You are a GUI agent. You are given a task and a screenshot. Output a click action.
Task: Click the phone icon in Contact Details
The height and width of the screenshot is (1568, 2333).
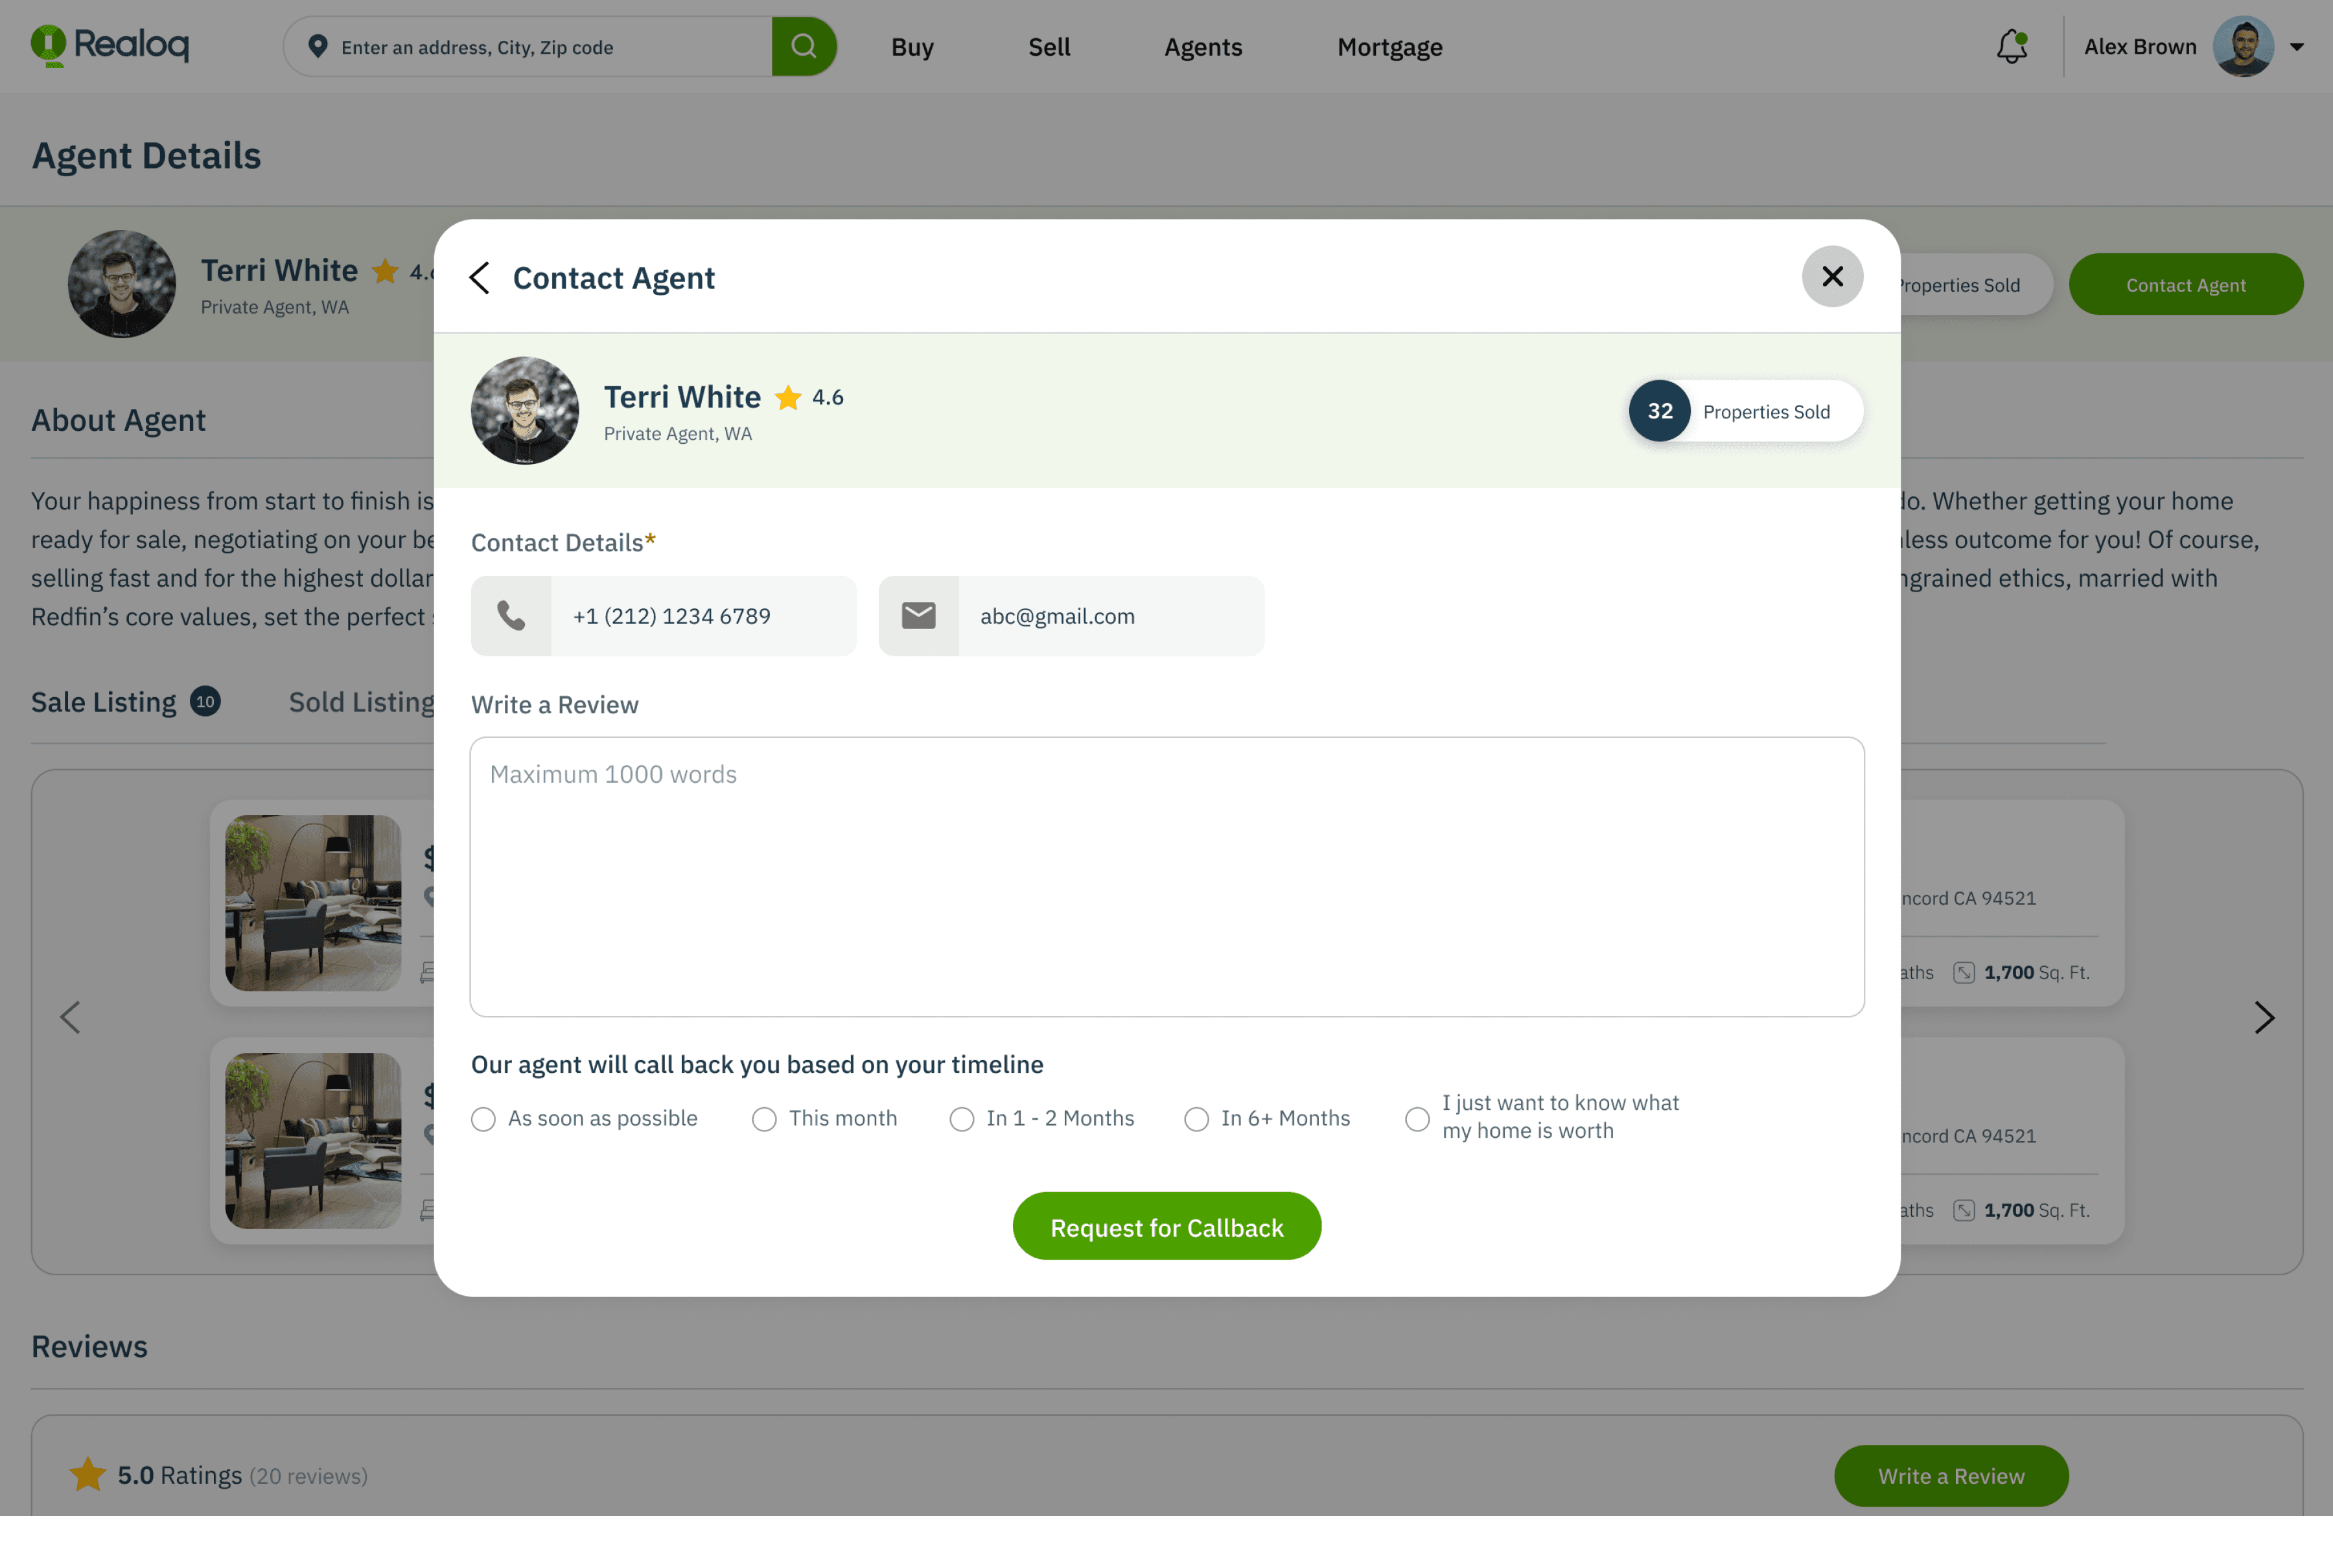(x=511, y=615)
